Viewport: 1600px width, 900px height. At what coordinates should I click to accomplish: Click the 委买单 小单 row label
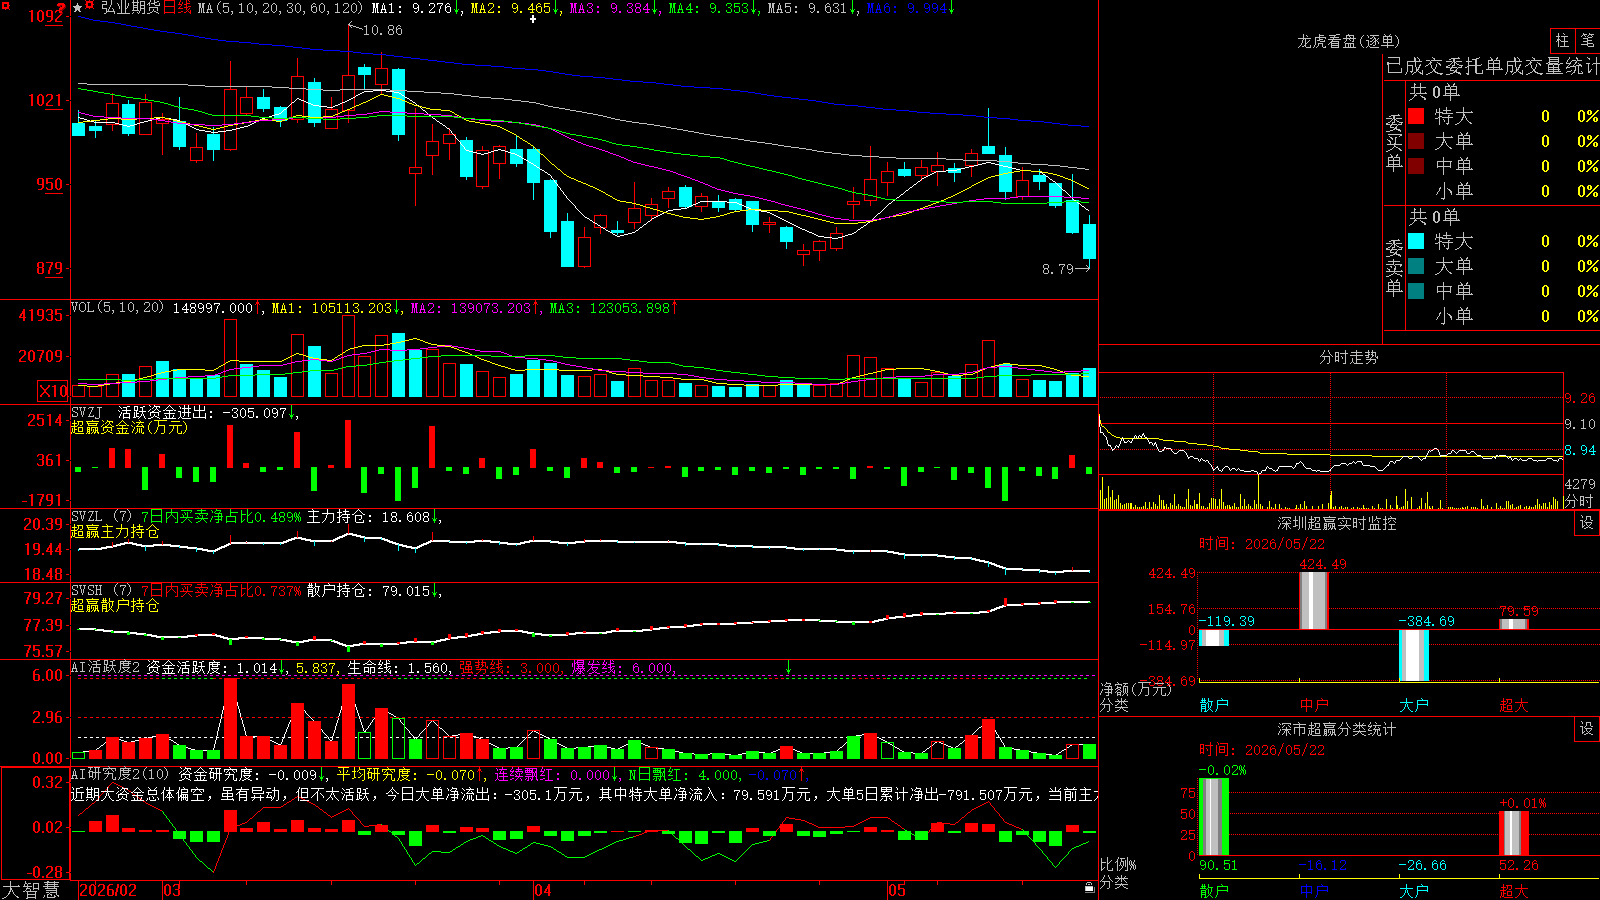pos(1454,191)
